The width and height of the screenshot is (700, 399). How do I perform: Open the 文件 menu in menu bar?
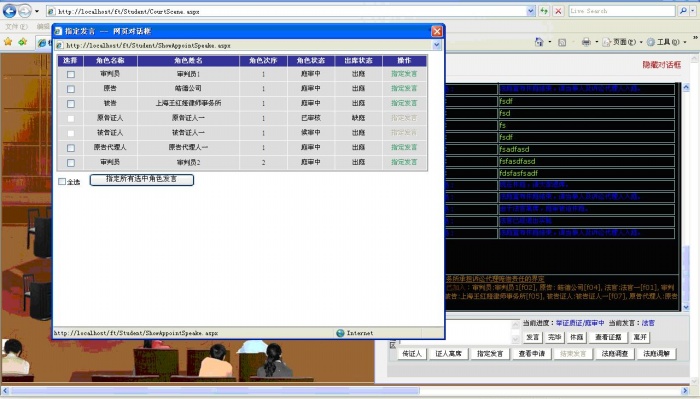tap(16, 27)
